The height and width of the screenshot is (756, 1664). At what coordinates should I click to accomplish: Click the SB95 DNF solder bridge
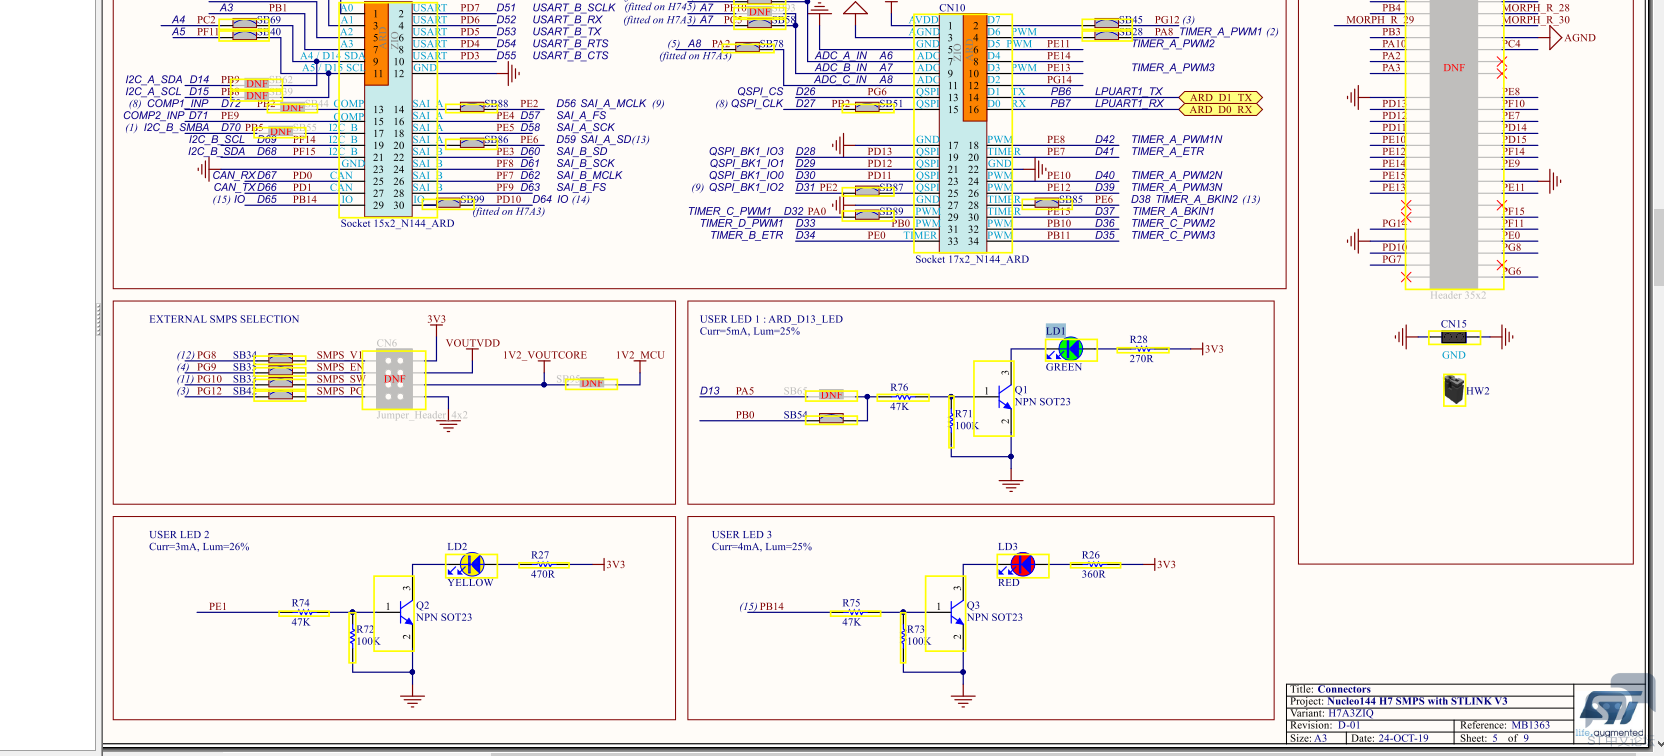point(592,383)
